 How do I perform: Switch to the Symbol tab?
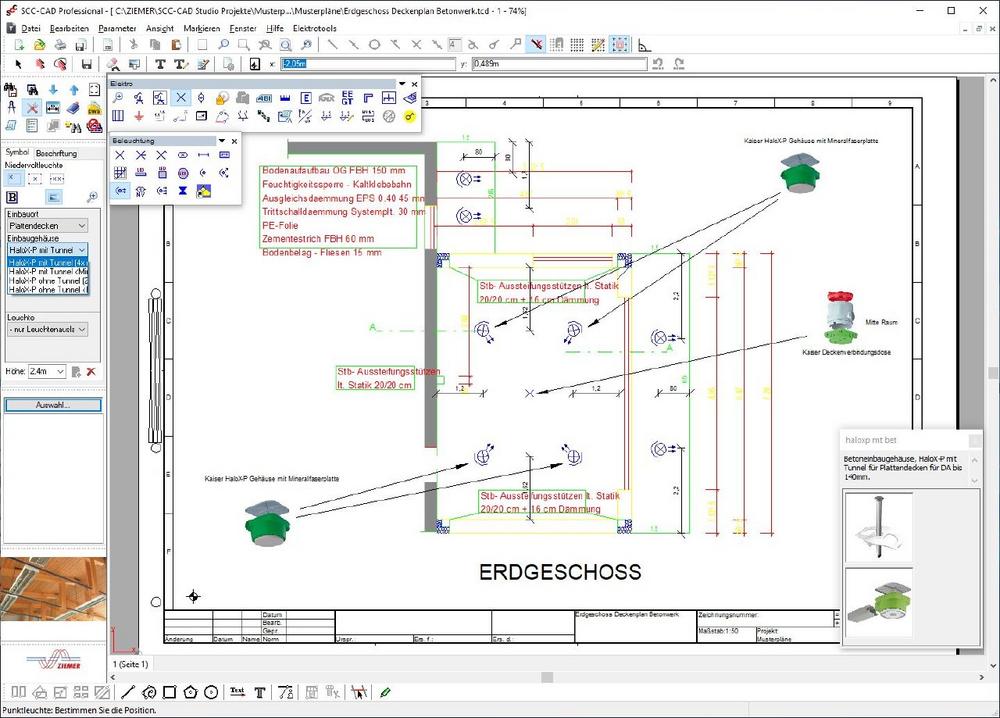(17, 152)
